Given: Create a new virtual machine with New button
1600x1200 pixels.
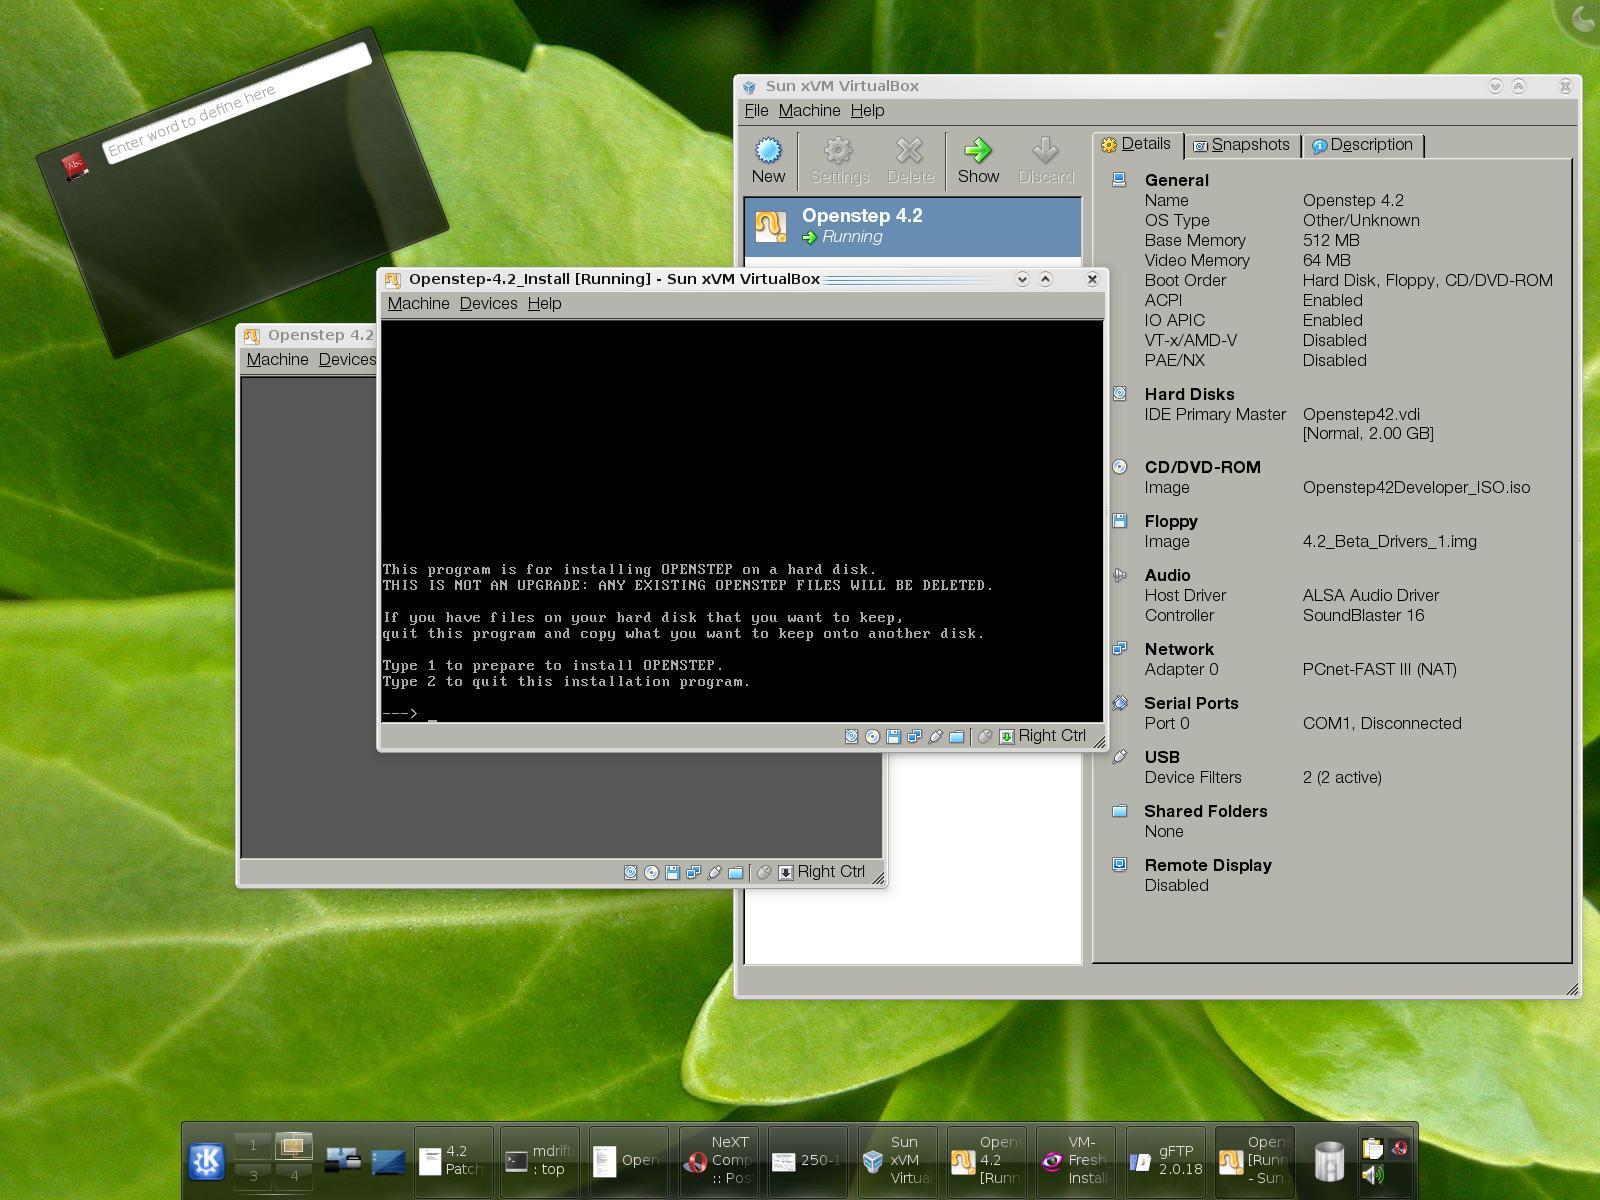Looking at the screenshot, I should click(767, 158).
